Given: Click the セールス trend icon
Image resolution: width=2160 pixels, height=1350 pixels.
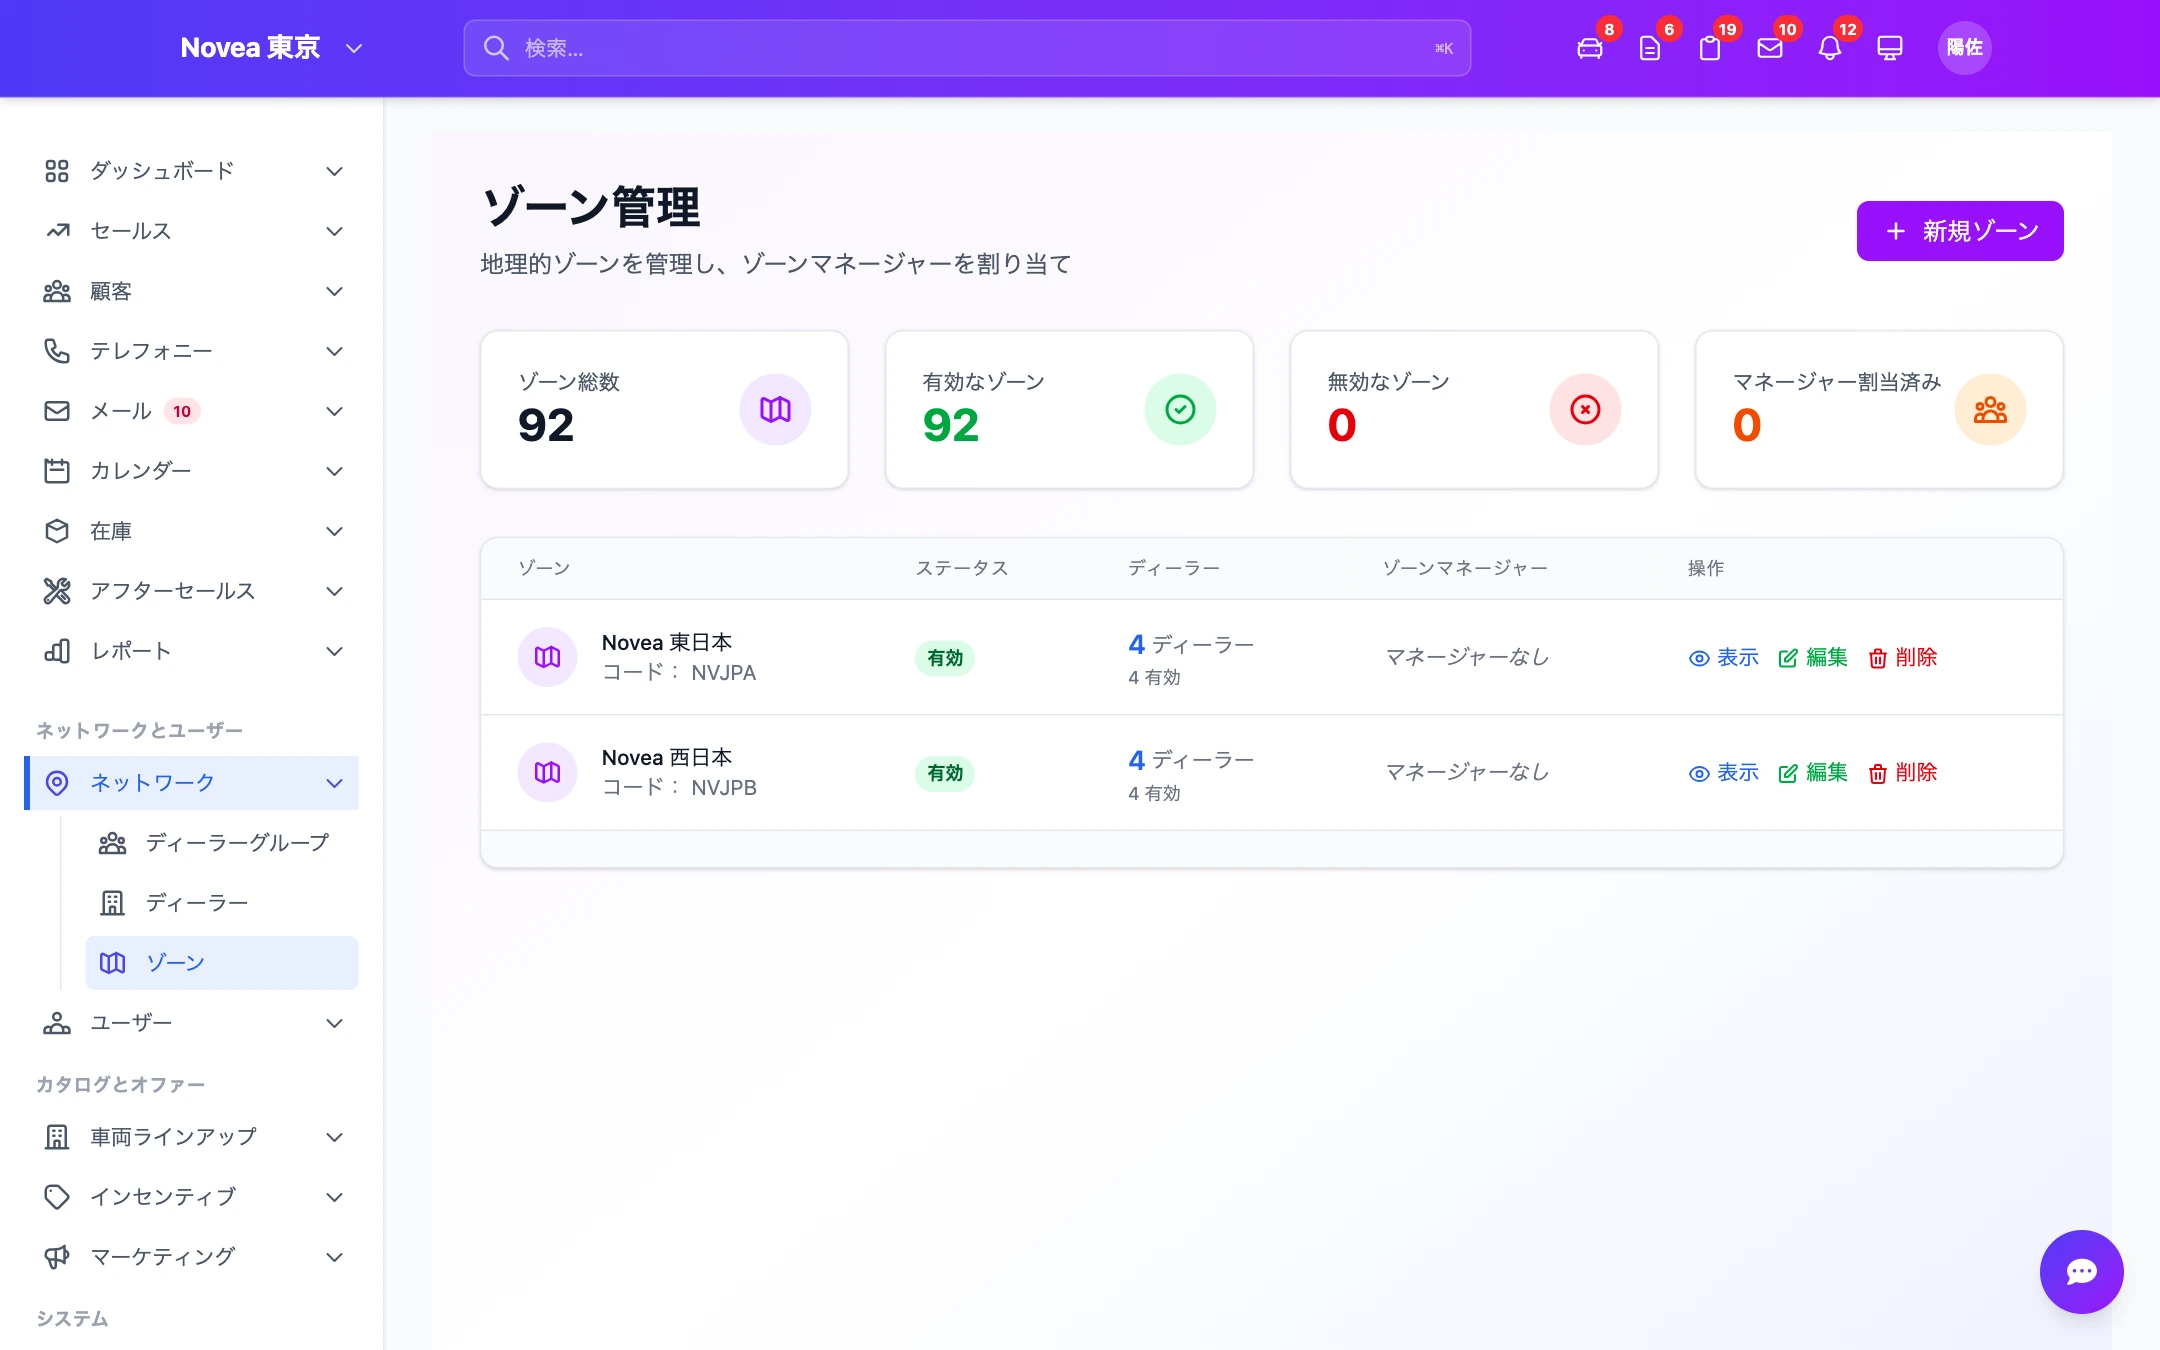Looking at the screenshot, I should click(x=57, y=231).
